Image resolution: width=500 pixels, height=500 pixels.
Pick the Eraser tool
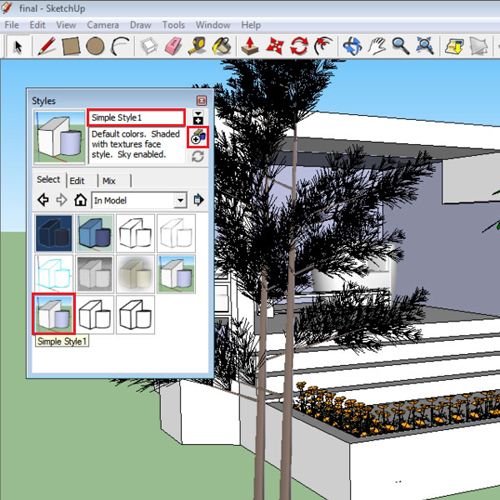point(174,46)
